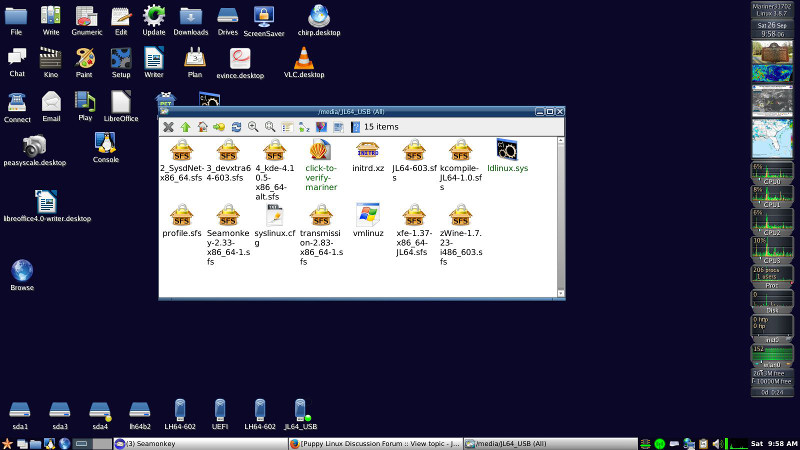Switch to the details list view
The height and width of the screenshot is (450, 800).
pyautogui.click(x=287, y=127)
